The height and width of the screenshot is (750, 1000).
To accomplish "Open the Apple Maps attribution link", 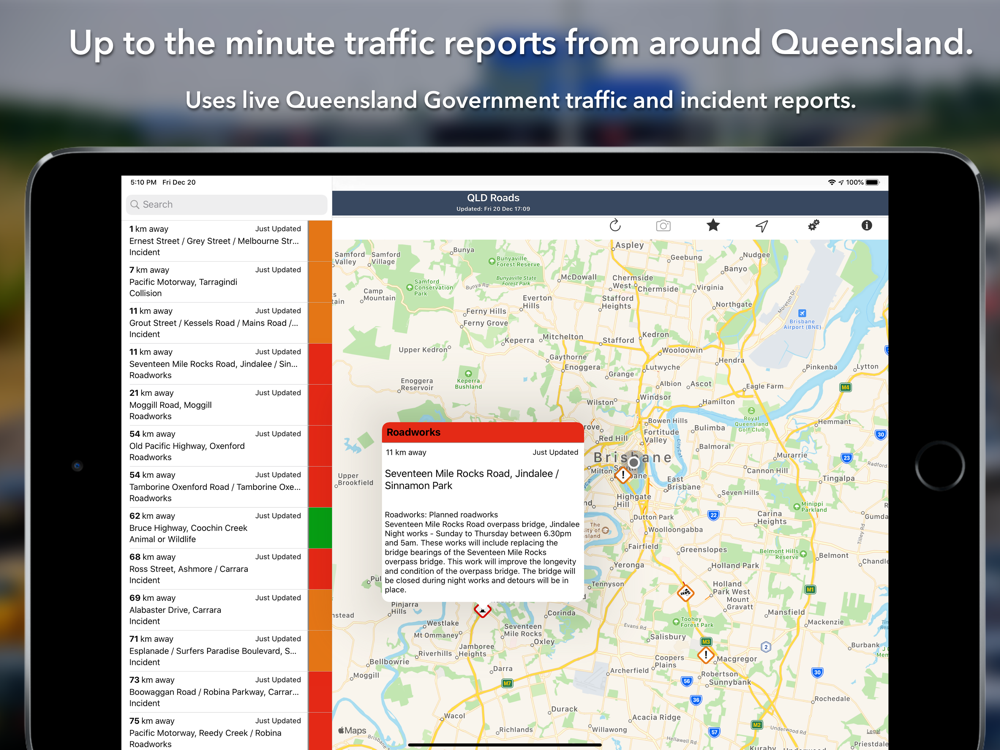I will [x=352, y=730].
